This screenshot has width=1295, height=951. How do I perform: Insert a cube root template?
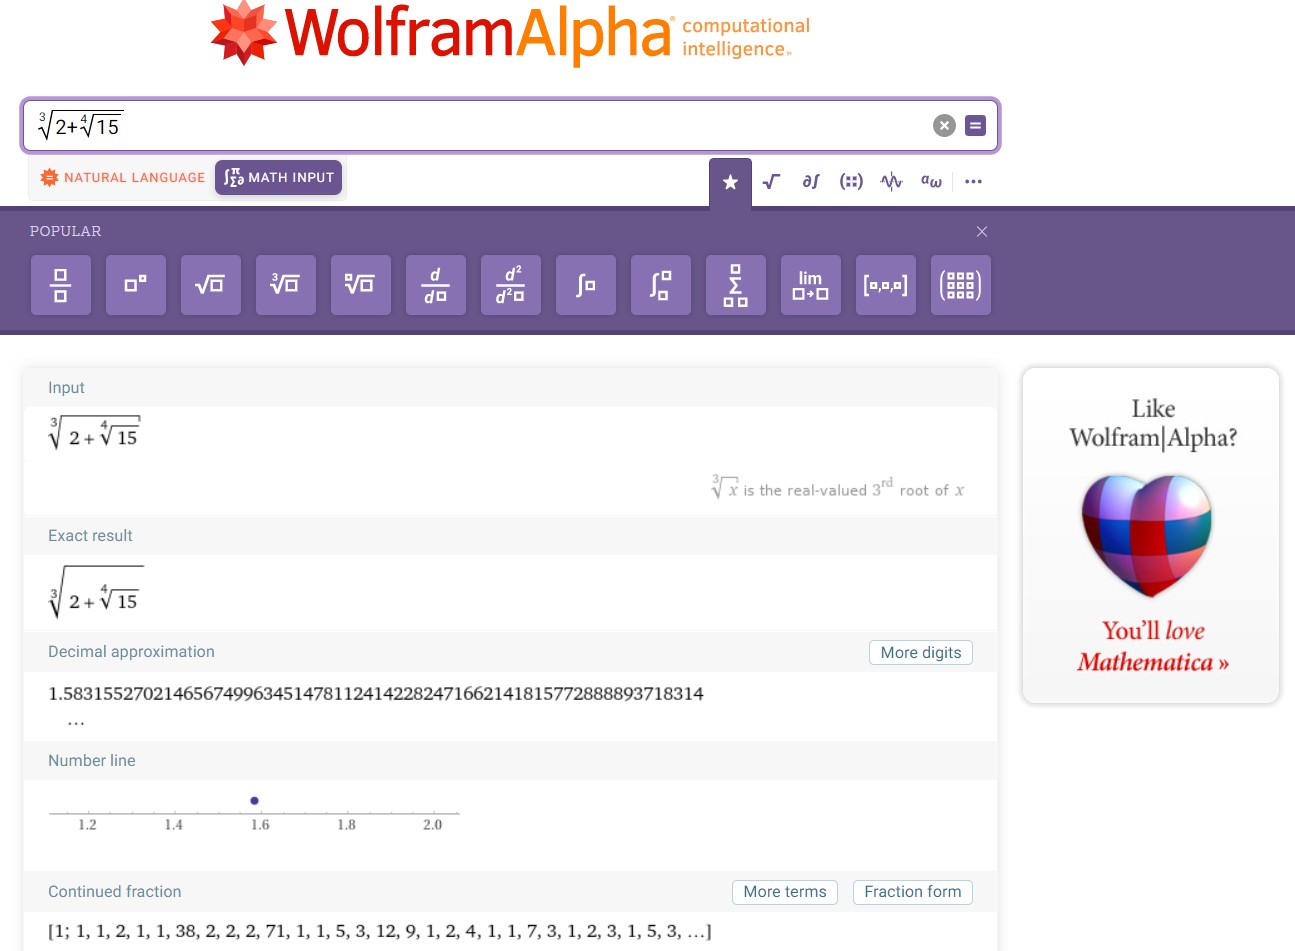click(x=286, y=285)
